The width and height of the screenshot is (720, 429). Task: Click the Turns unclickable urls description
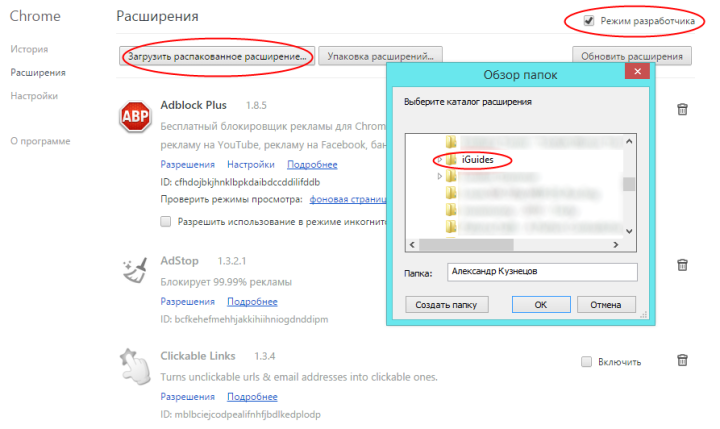point(299,377)
